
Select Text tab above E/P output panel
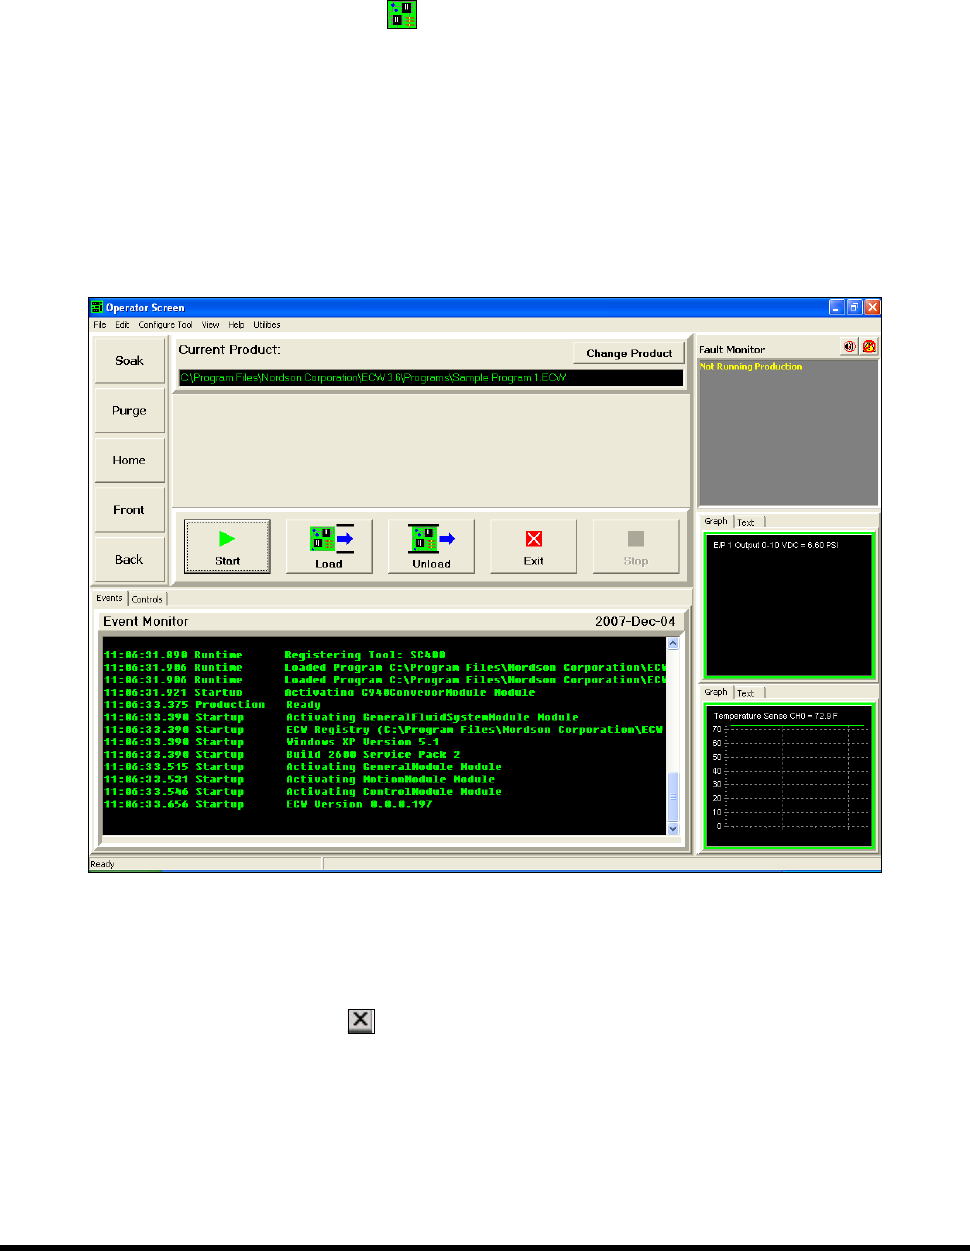(x=746, y=522)
